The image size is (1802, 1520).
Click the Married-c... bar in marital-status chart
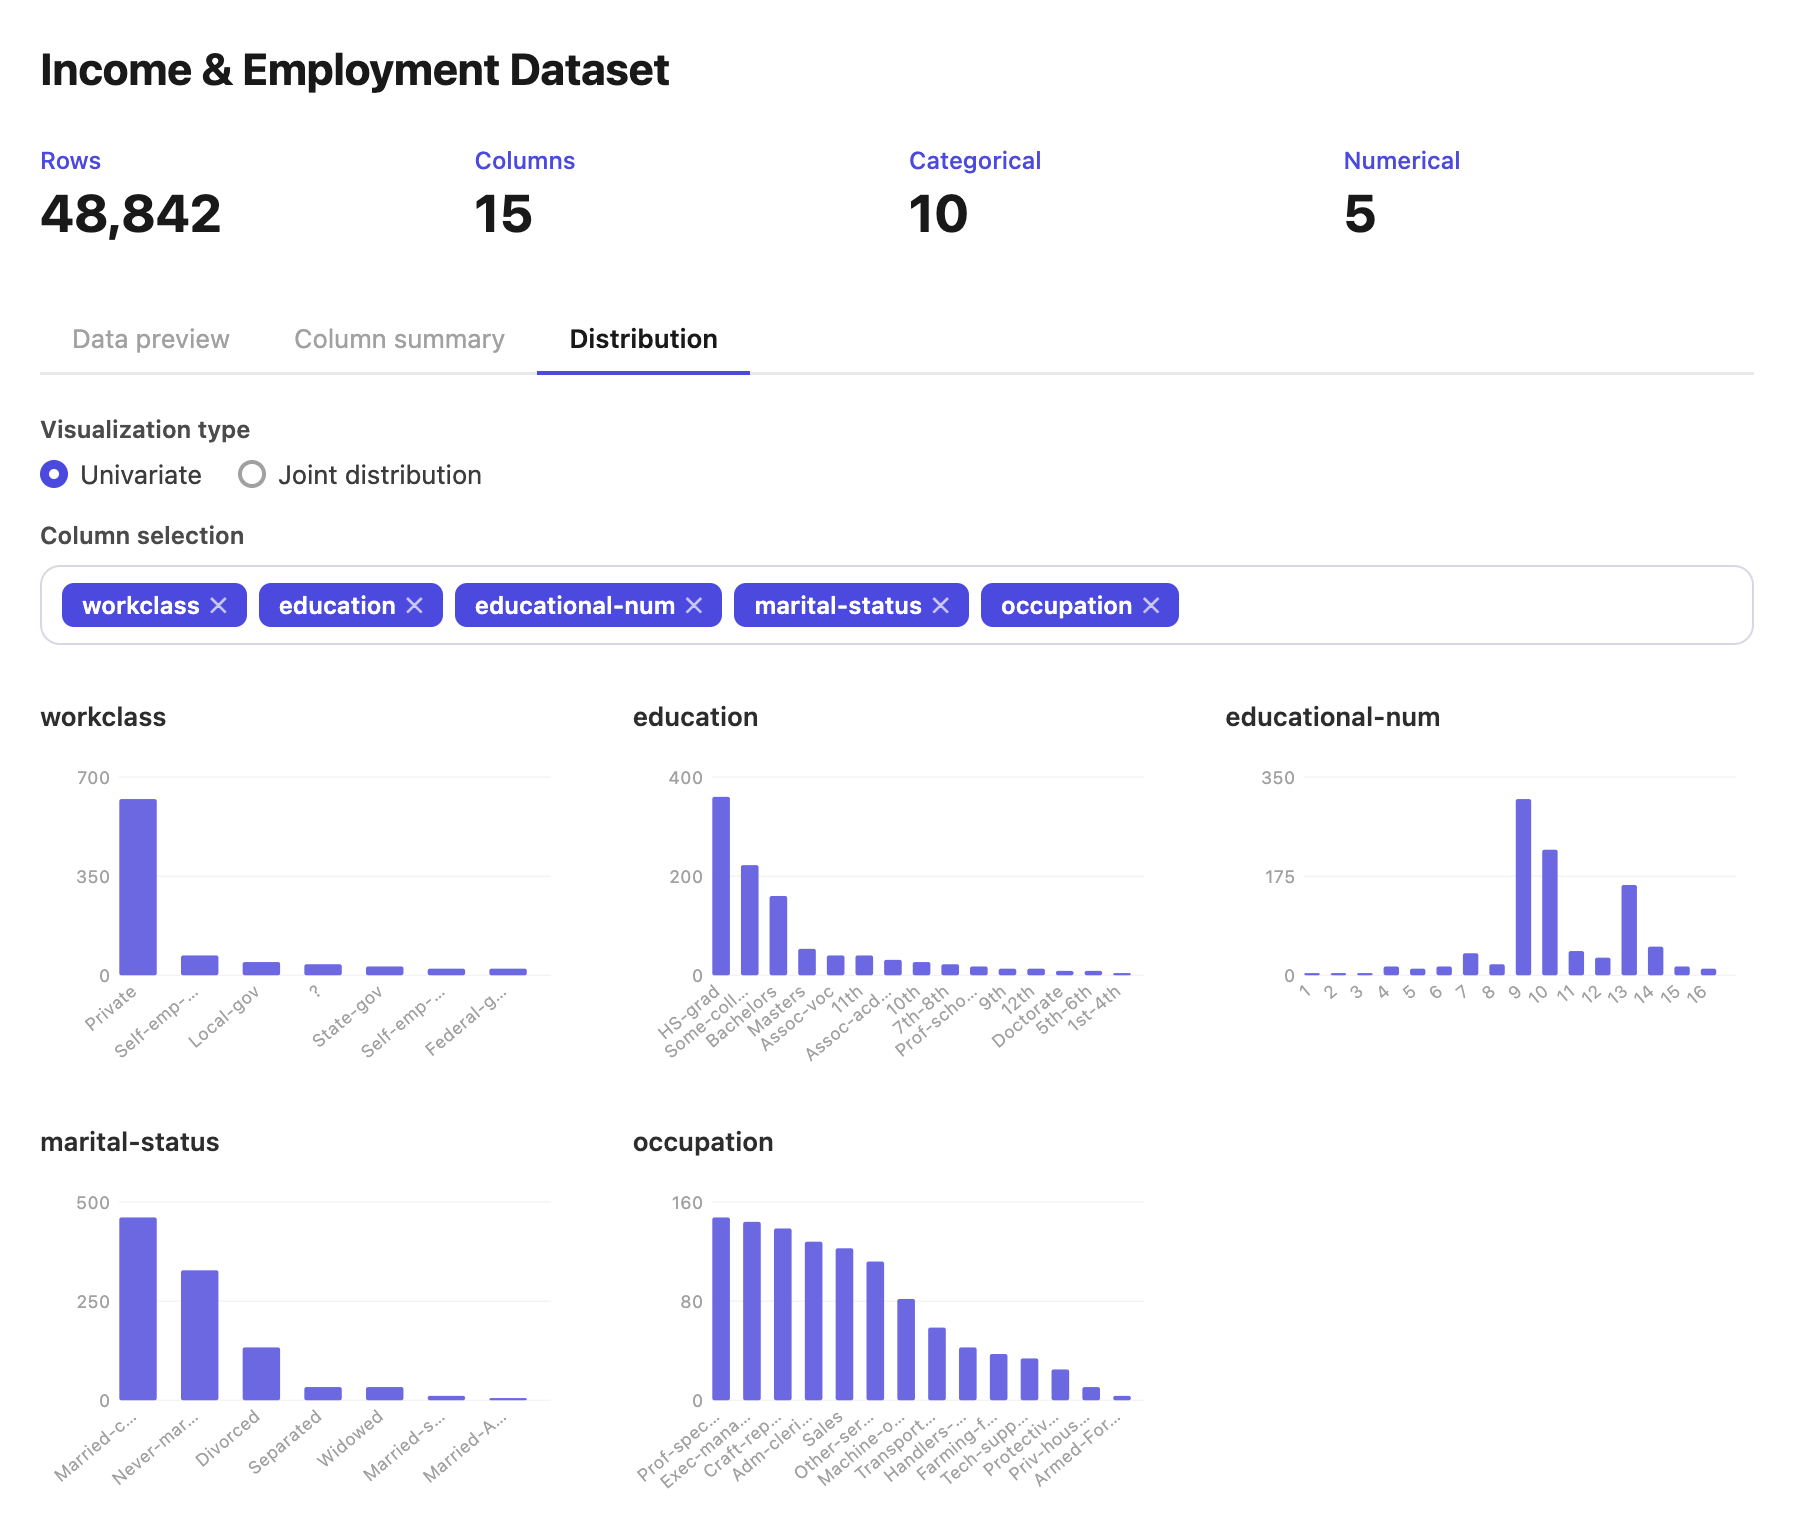(x=138, y=1308)
